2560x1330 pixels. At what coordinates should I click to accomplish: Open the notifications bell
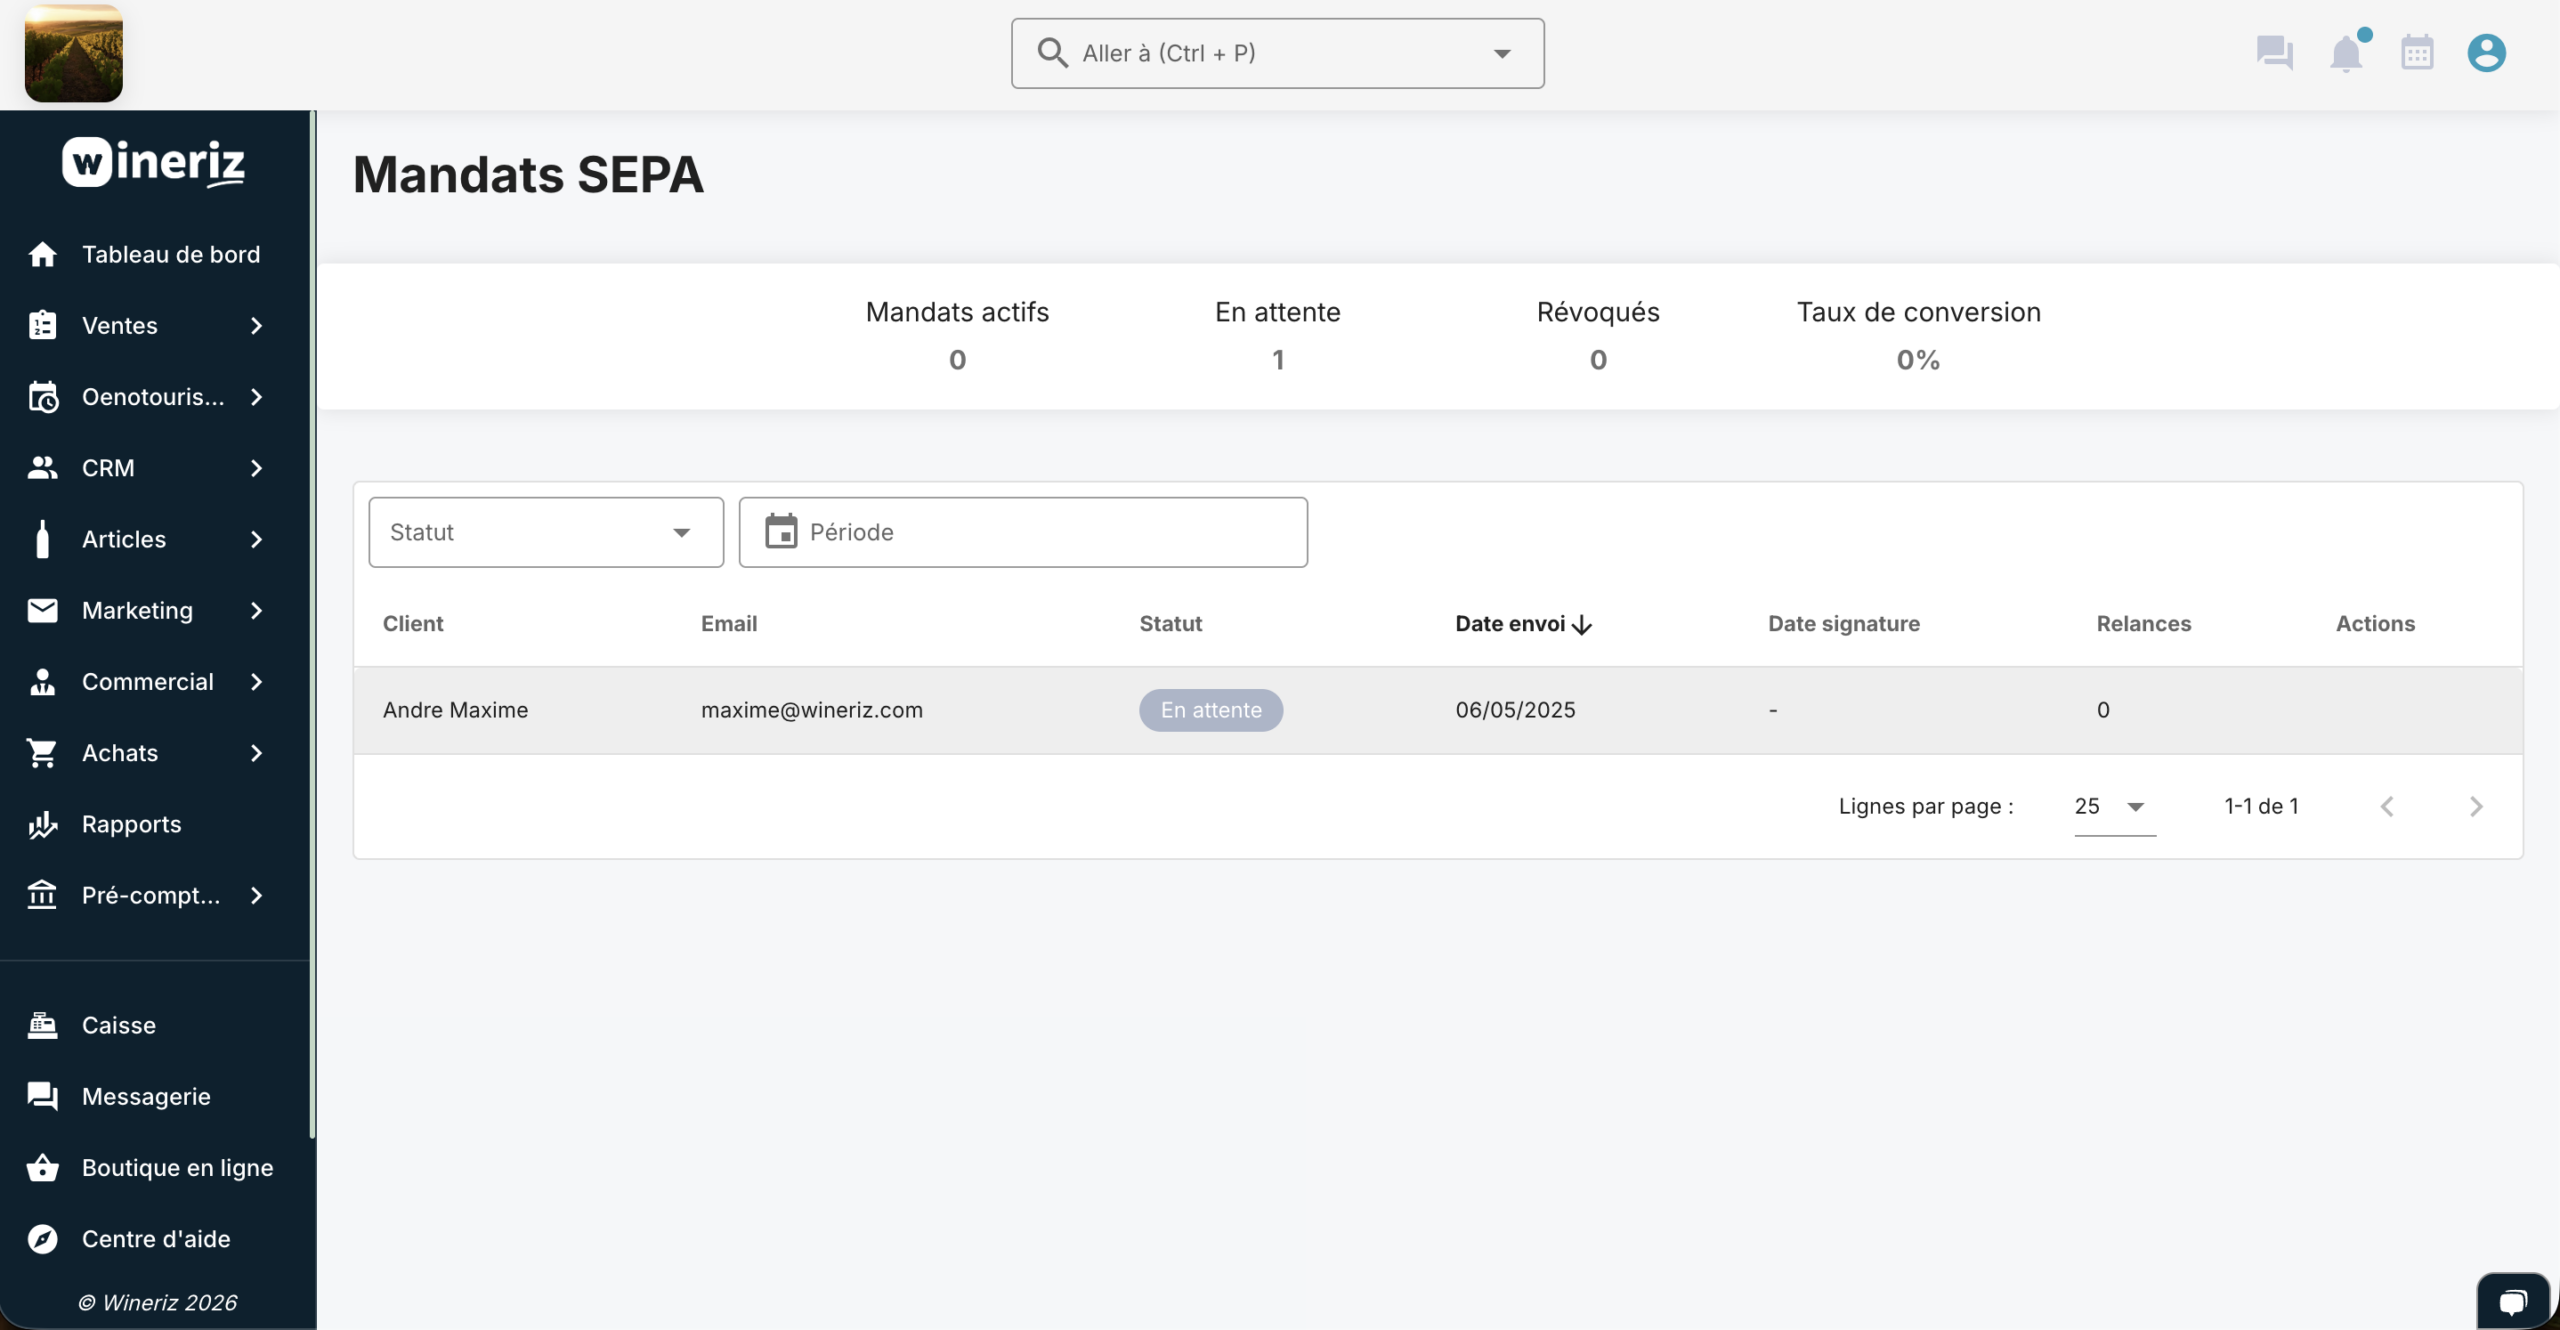pos(2345,52)
